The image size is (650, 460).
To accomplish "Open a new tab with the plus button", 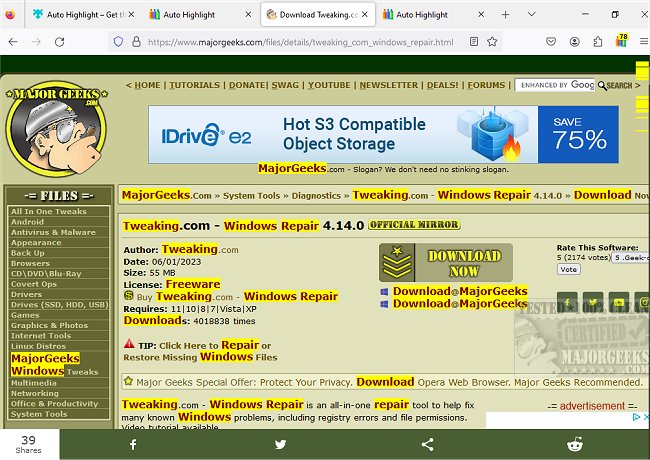I will tap(505, 15).
